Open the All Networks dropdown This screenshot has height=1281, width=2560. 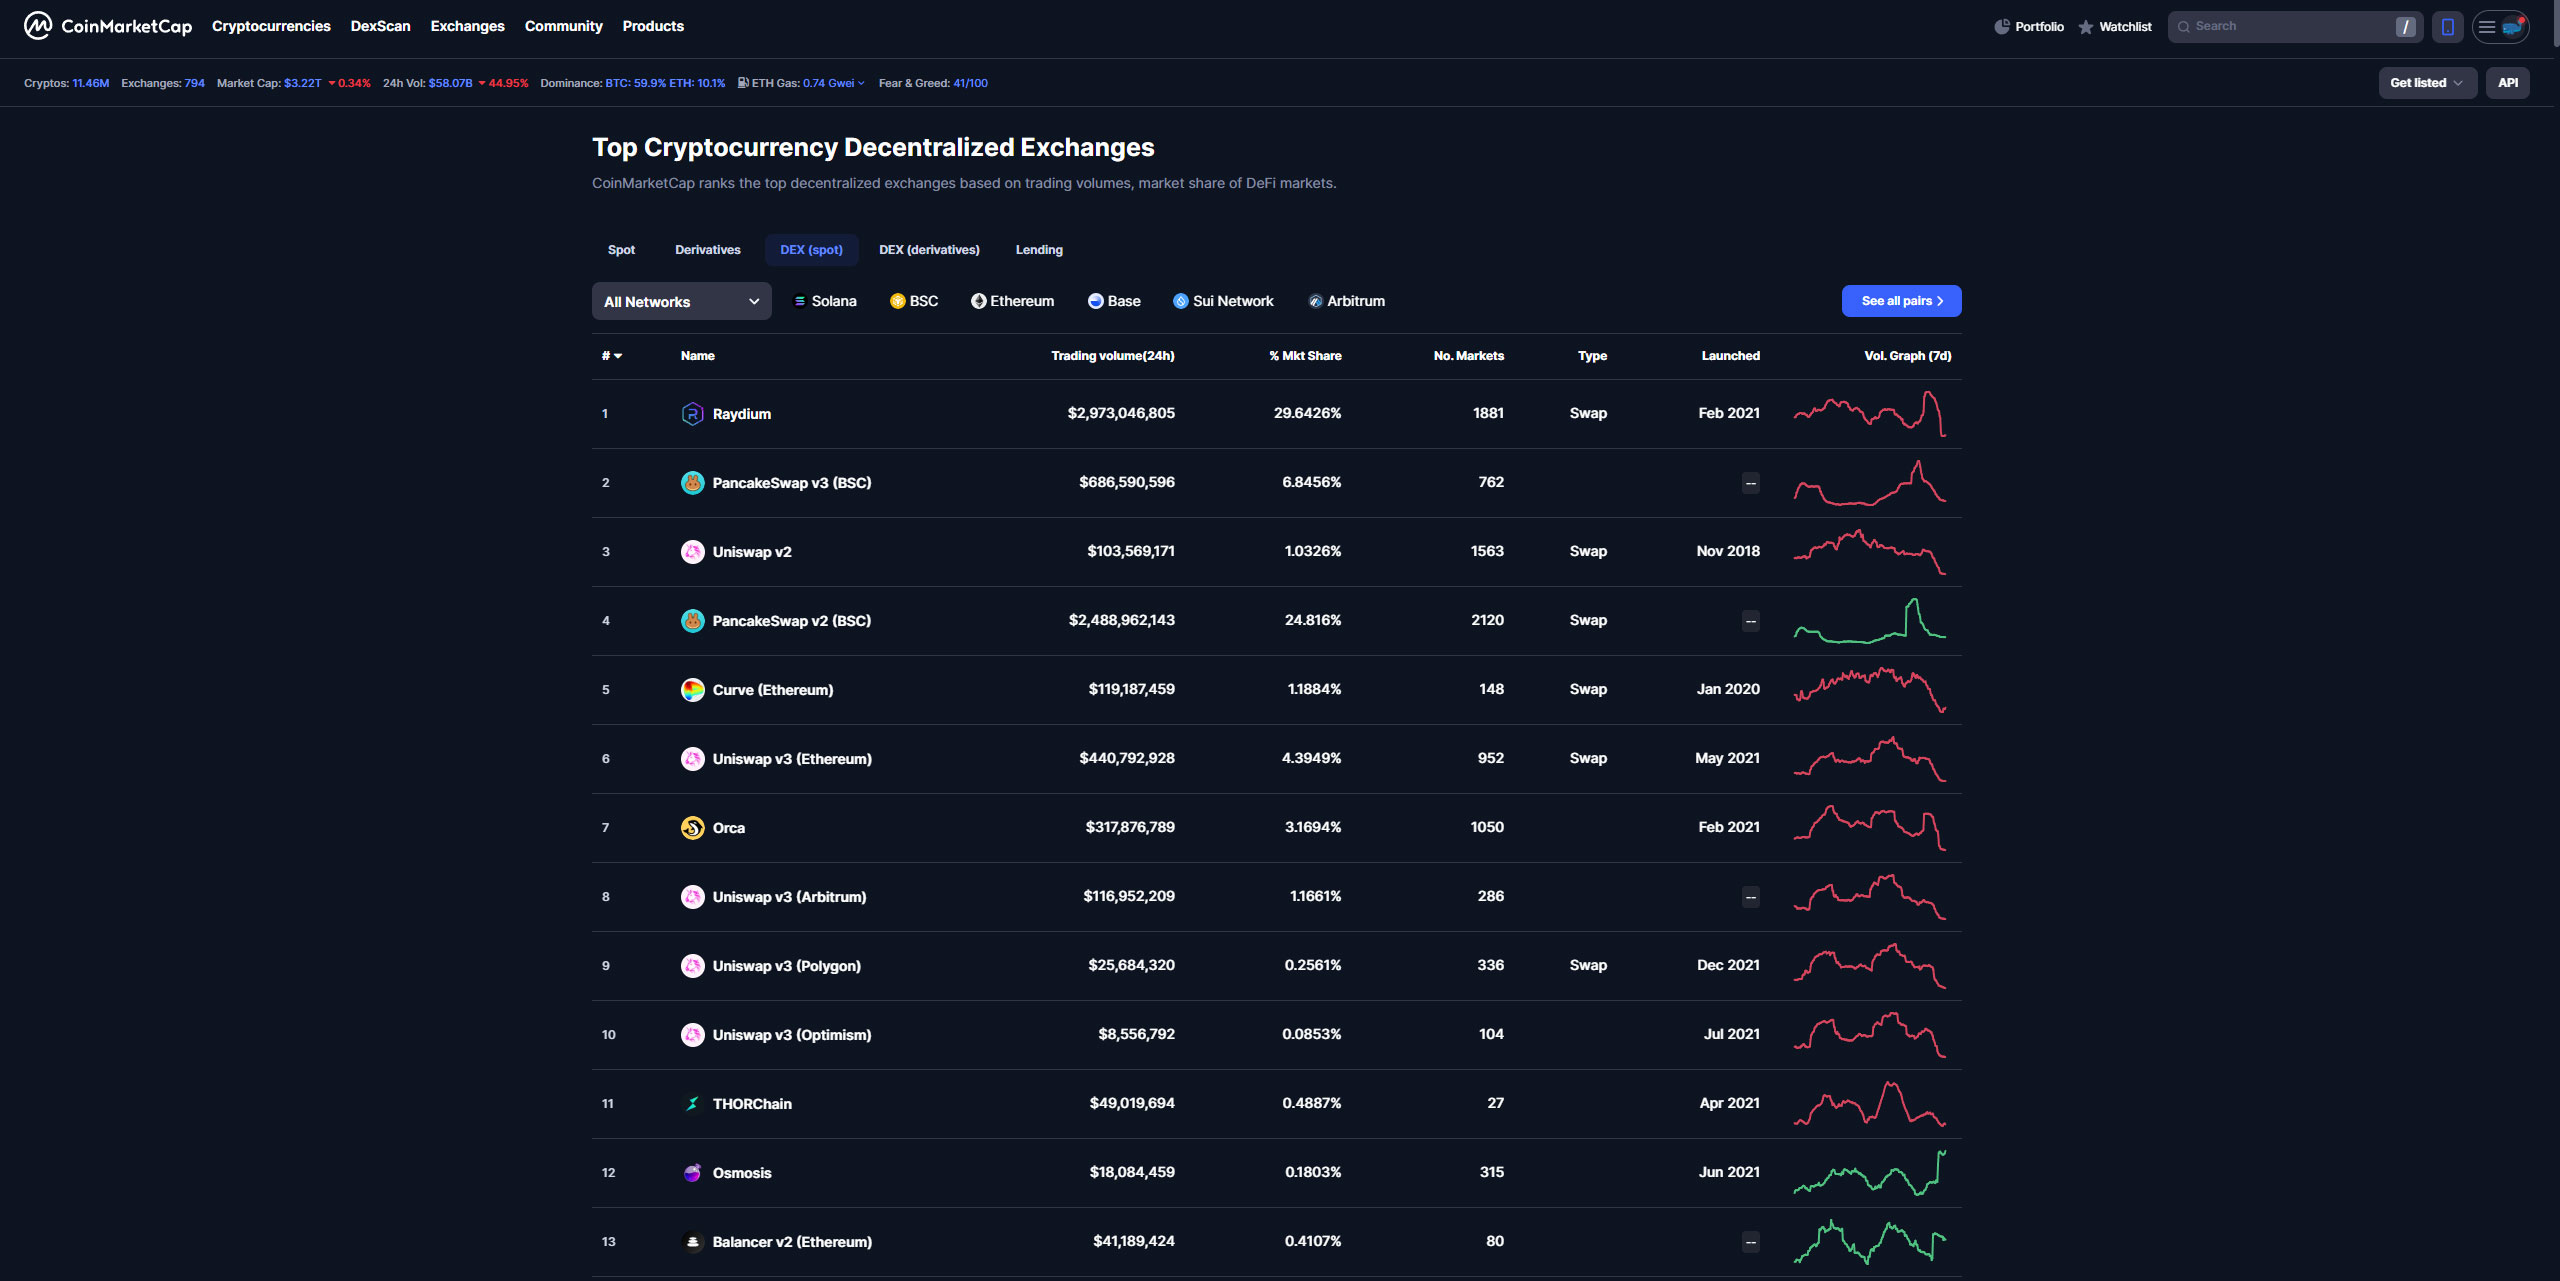pos(681,301)
